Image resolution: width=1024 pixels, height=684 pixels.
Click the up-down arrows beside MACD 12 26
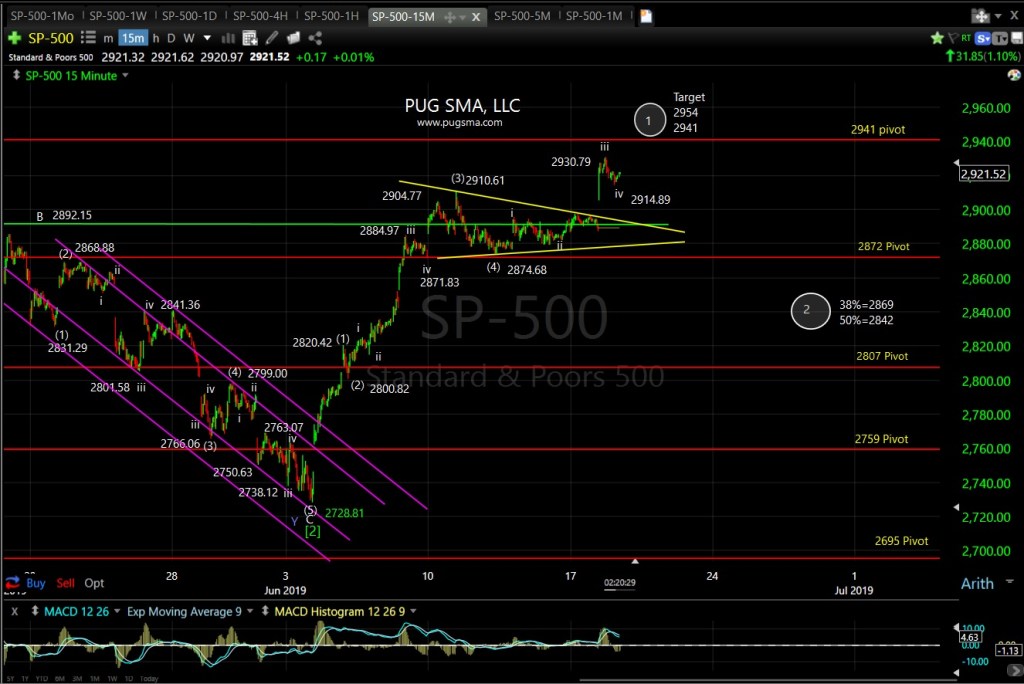pyautogui.click(x=35, y=611)
